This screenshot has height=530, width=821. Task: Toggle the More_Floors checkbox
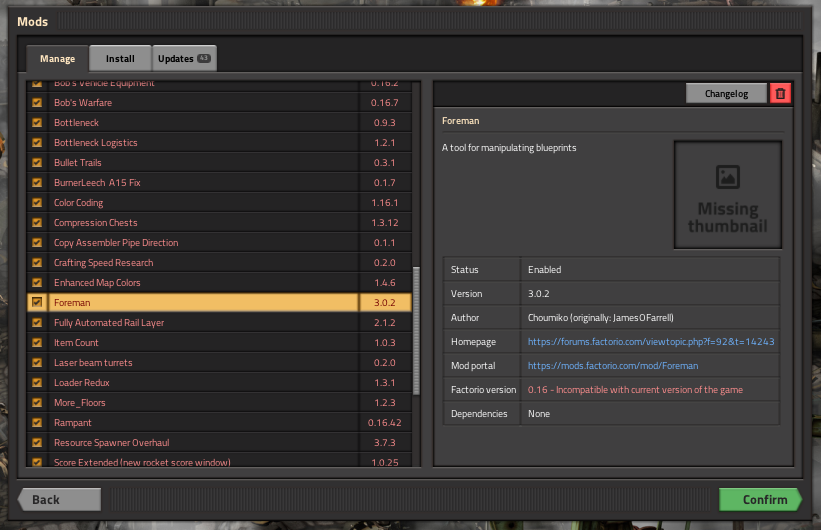coord(37,403)
